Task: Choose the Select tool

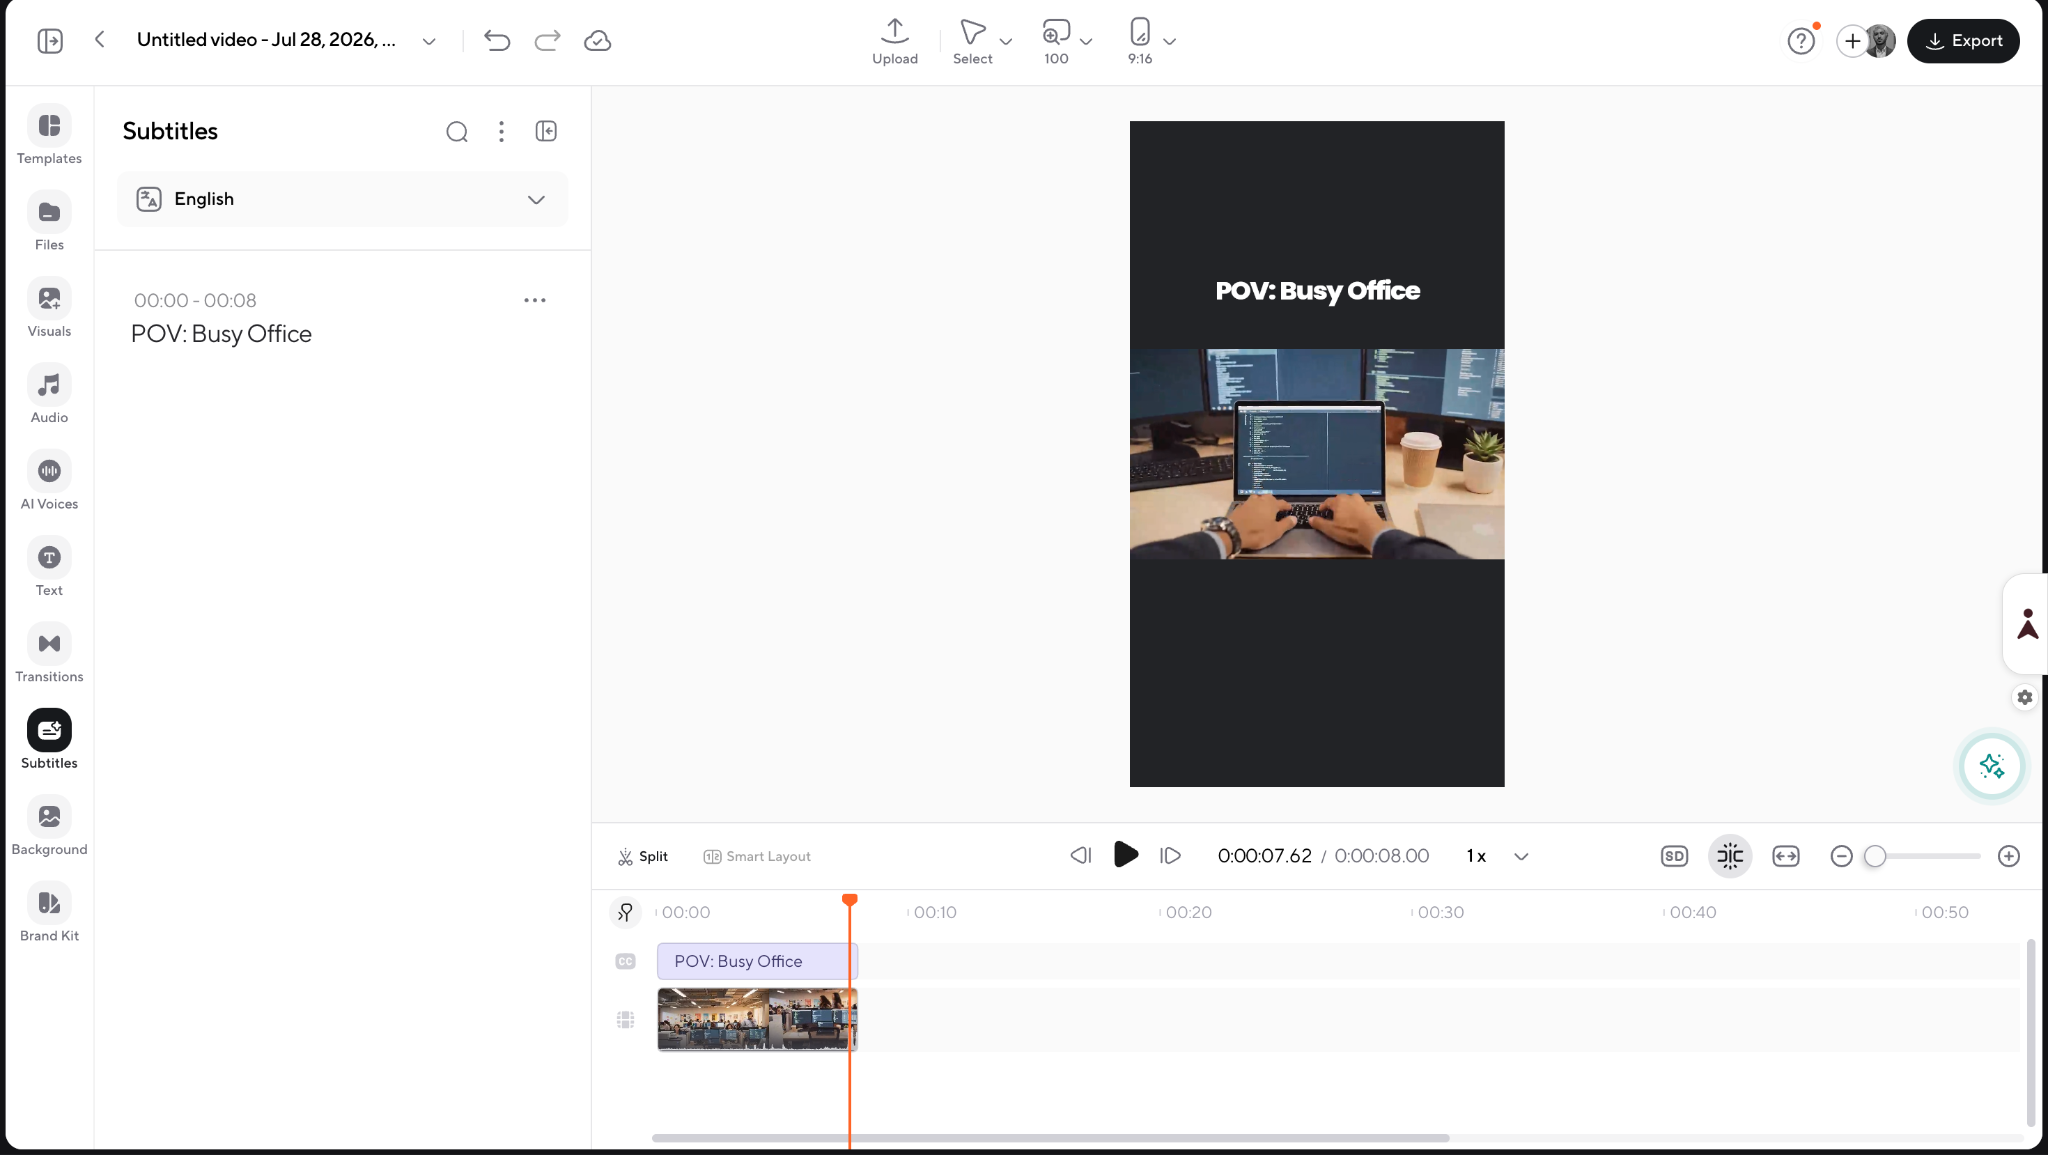Action: pyautogui.click(x=972, y=41)
